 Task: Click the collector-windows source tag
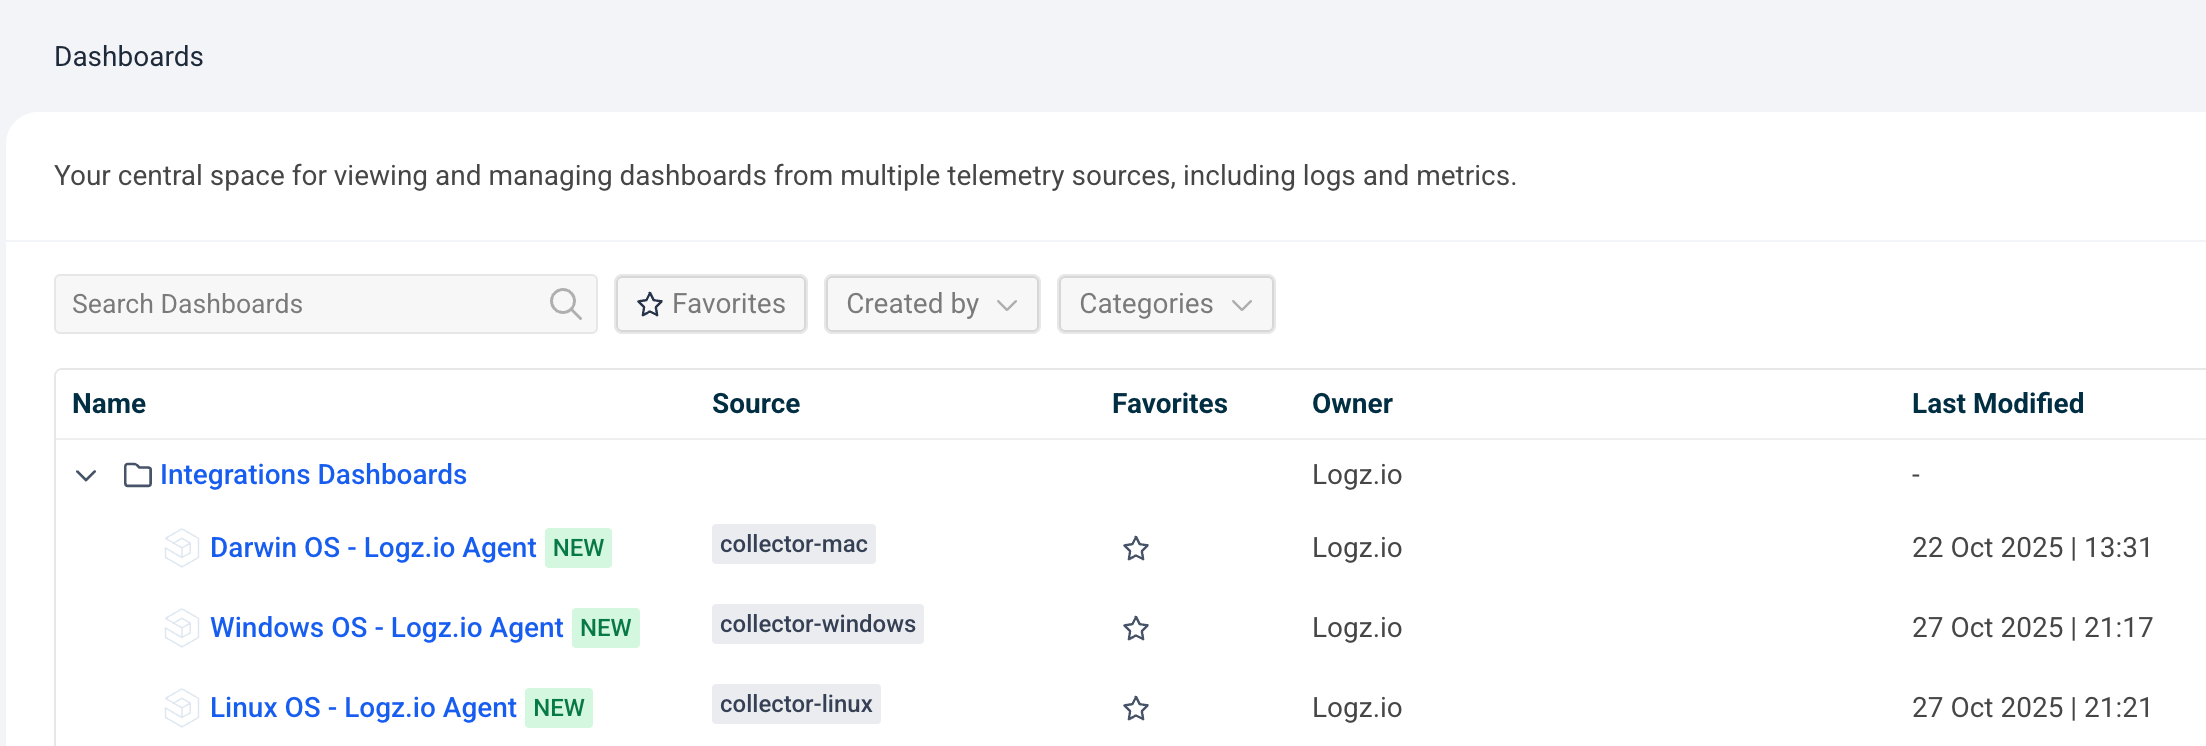(817, 624)
